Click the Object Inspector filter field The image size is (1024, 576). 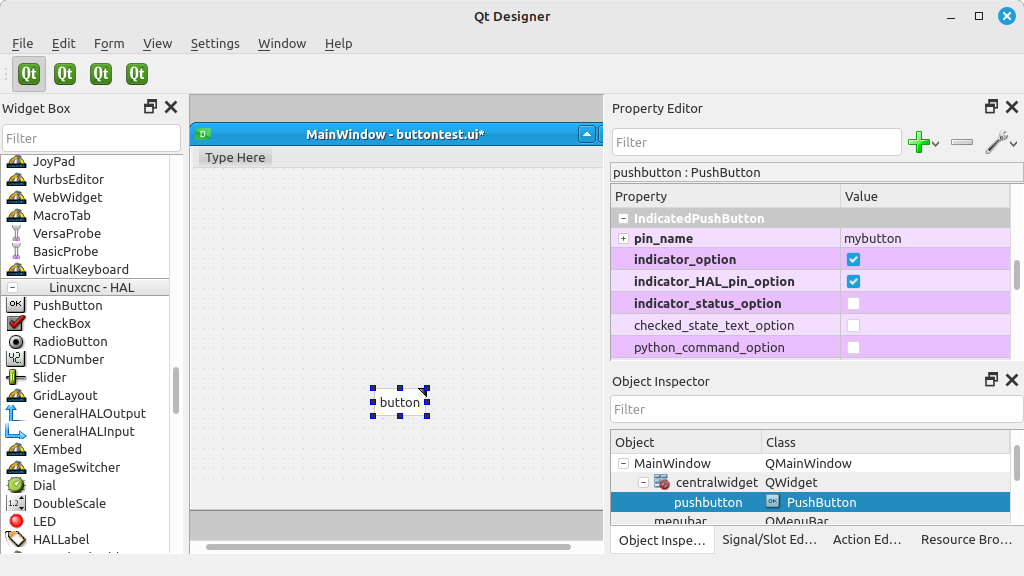[816, 409]
